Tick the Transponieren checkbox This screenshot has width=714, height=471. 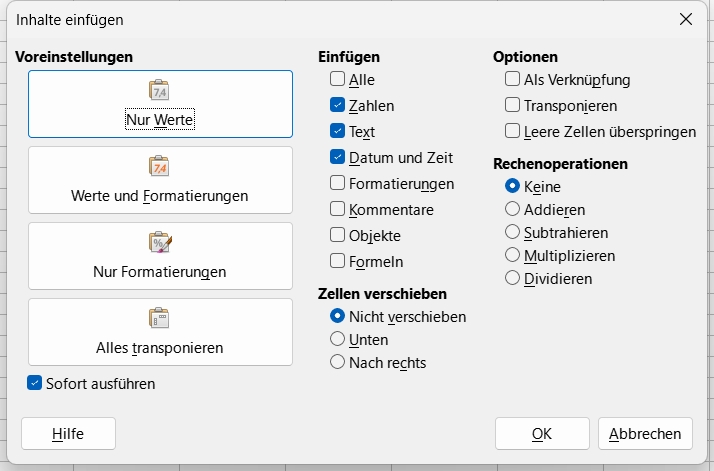pos(513,105)
